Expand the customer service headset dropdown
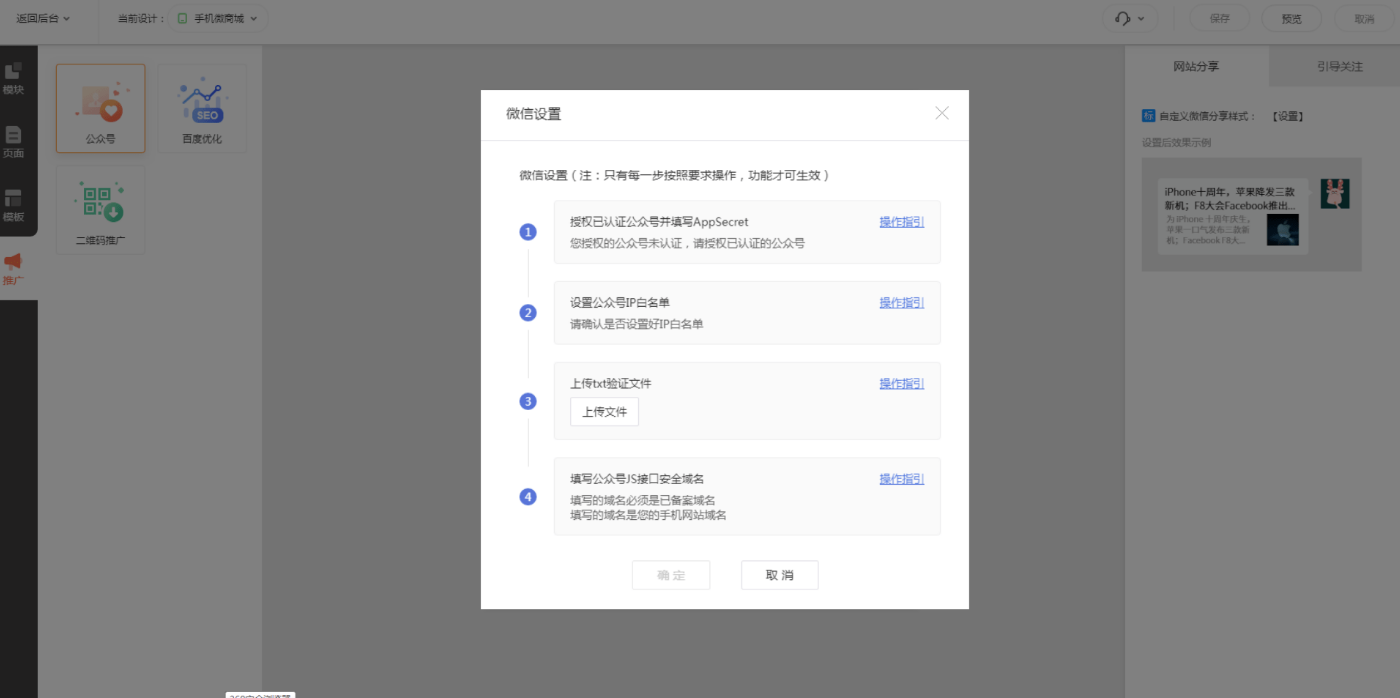Viewport: 1400px width, 698px height. click(x=1130, y=18)
